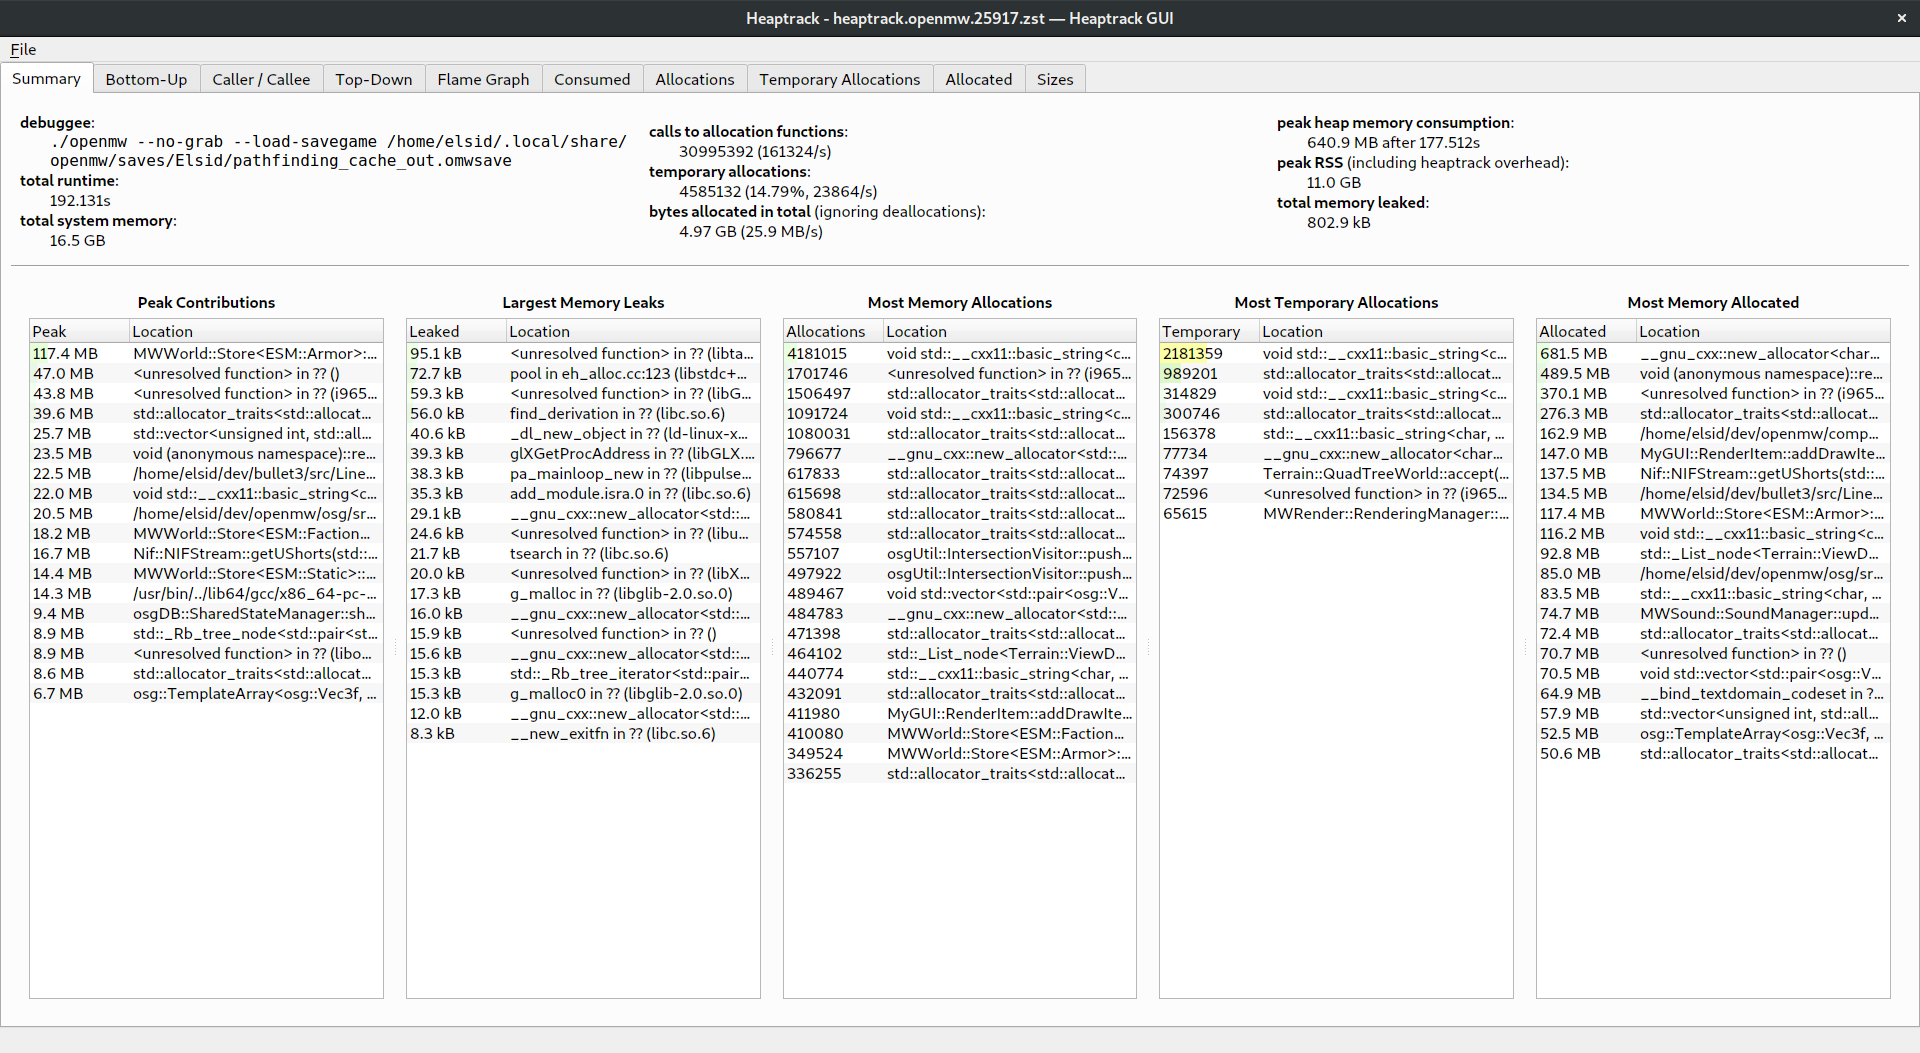This screenshot has width=1920, height=1053.
Task: Select MWRender::RenderingManager temporary entry
Action: (1386, 513)
